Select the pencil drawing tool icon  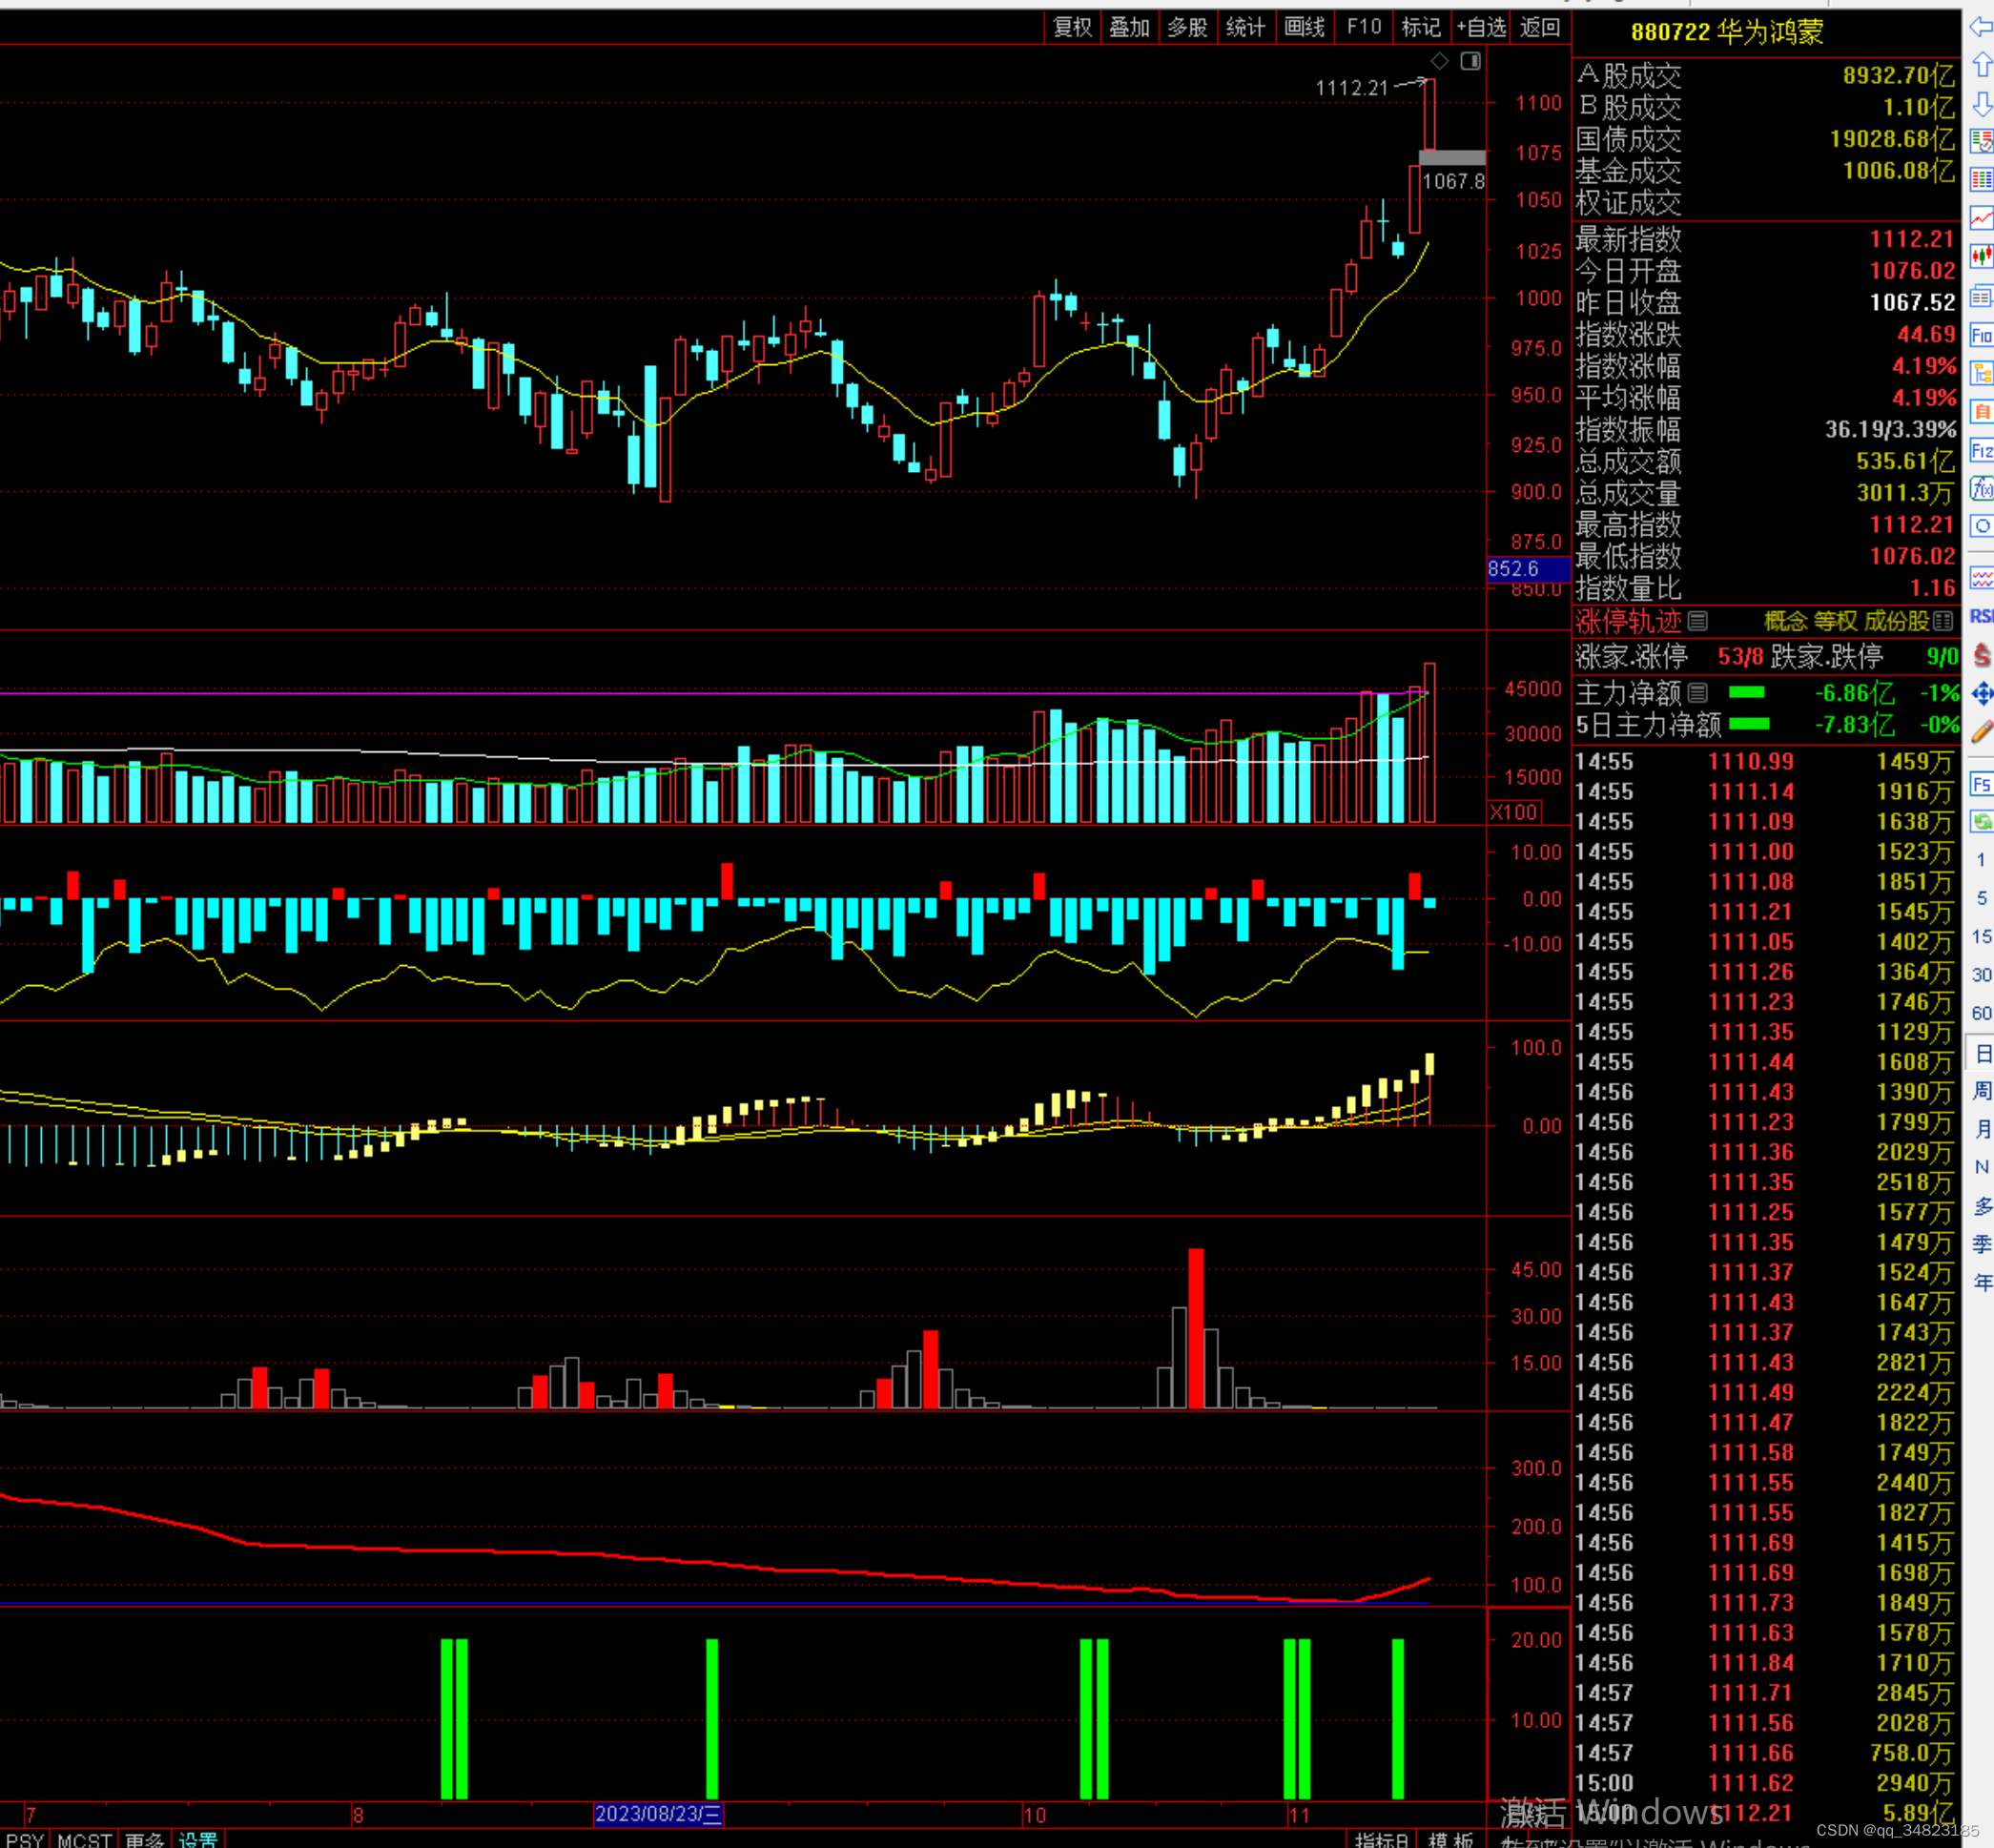(1981, 732)
